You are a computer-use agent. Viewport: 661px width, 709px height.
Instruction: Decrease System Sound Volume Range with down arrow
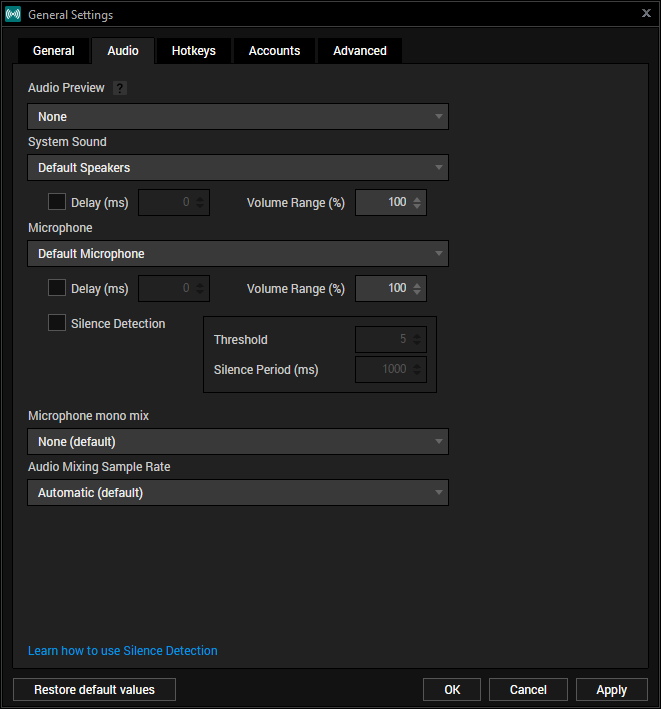[417, 206]
